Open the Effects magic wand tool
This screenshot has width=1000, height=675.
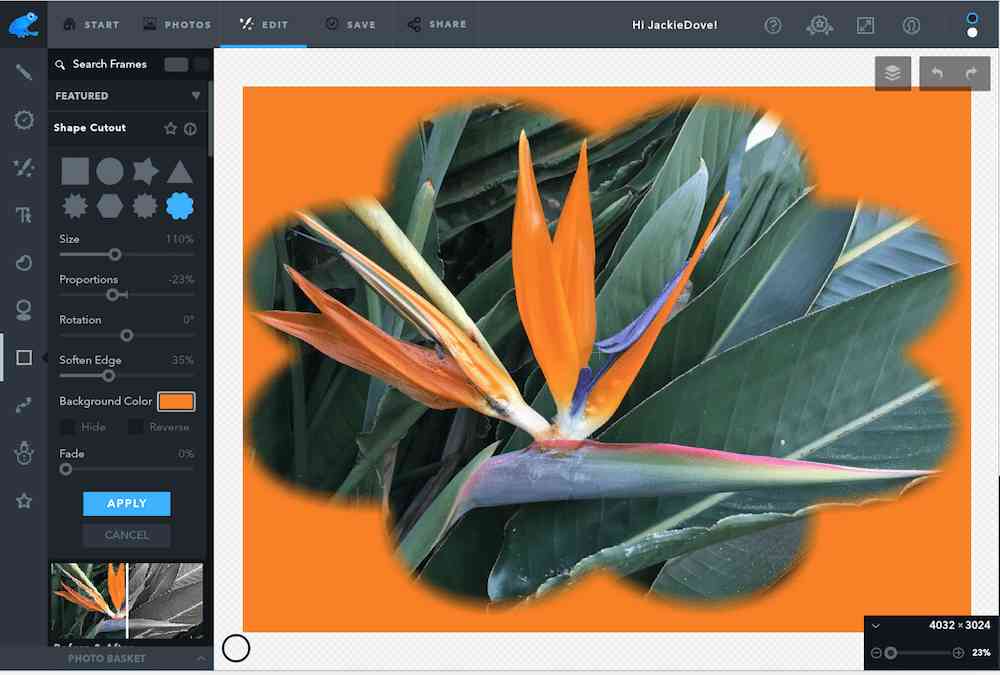(x=24, y=167)
